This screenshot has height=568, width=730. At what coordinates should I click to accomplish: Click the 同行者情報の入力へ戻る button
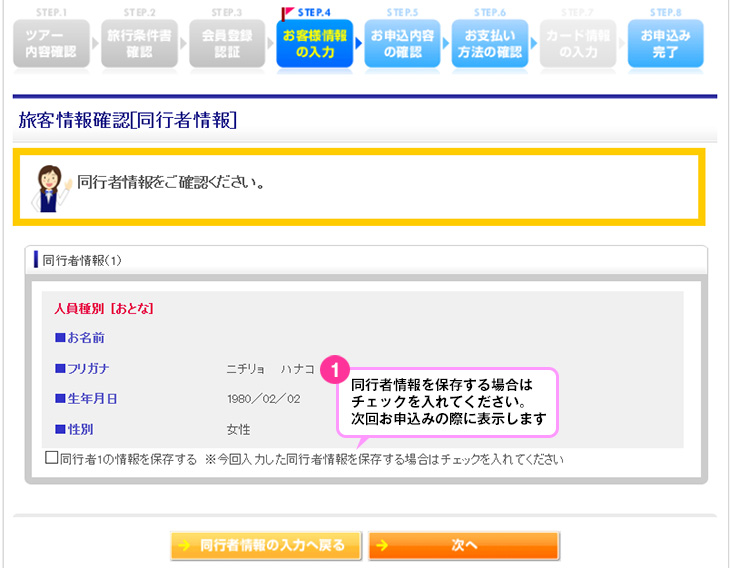(264, 545)
